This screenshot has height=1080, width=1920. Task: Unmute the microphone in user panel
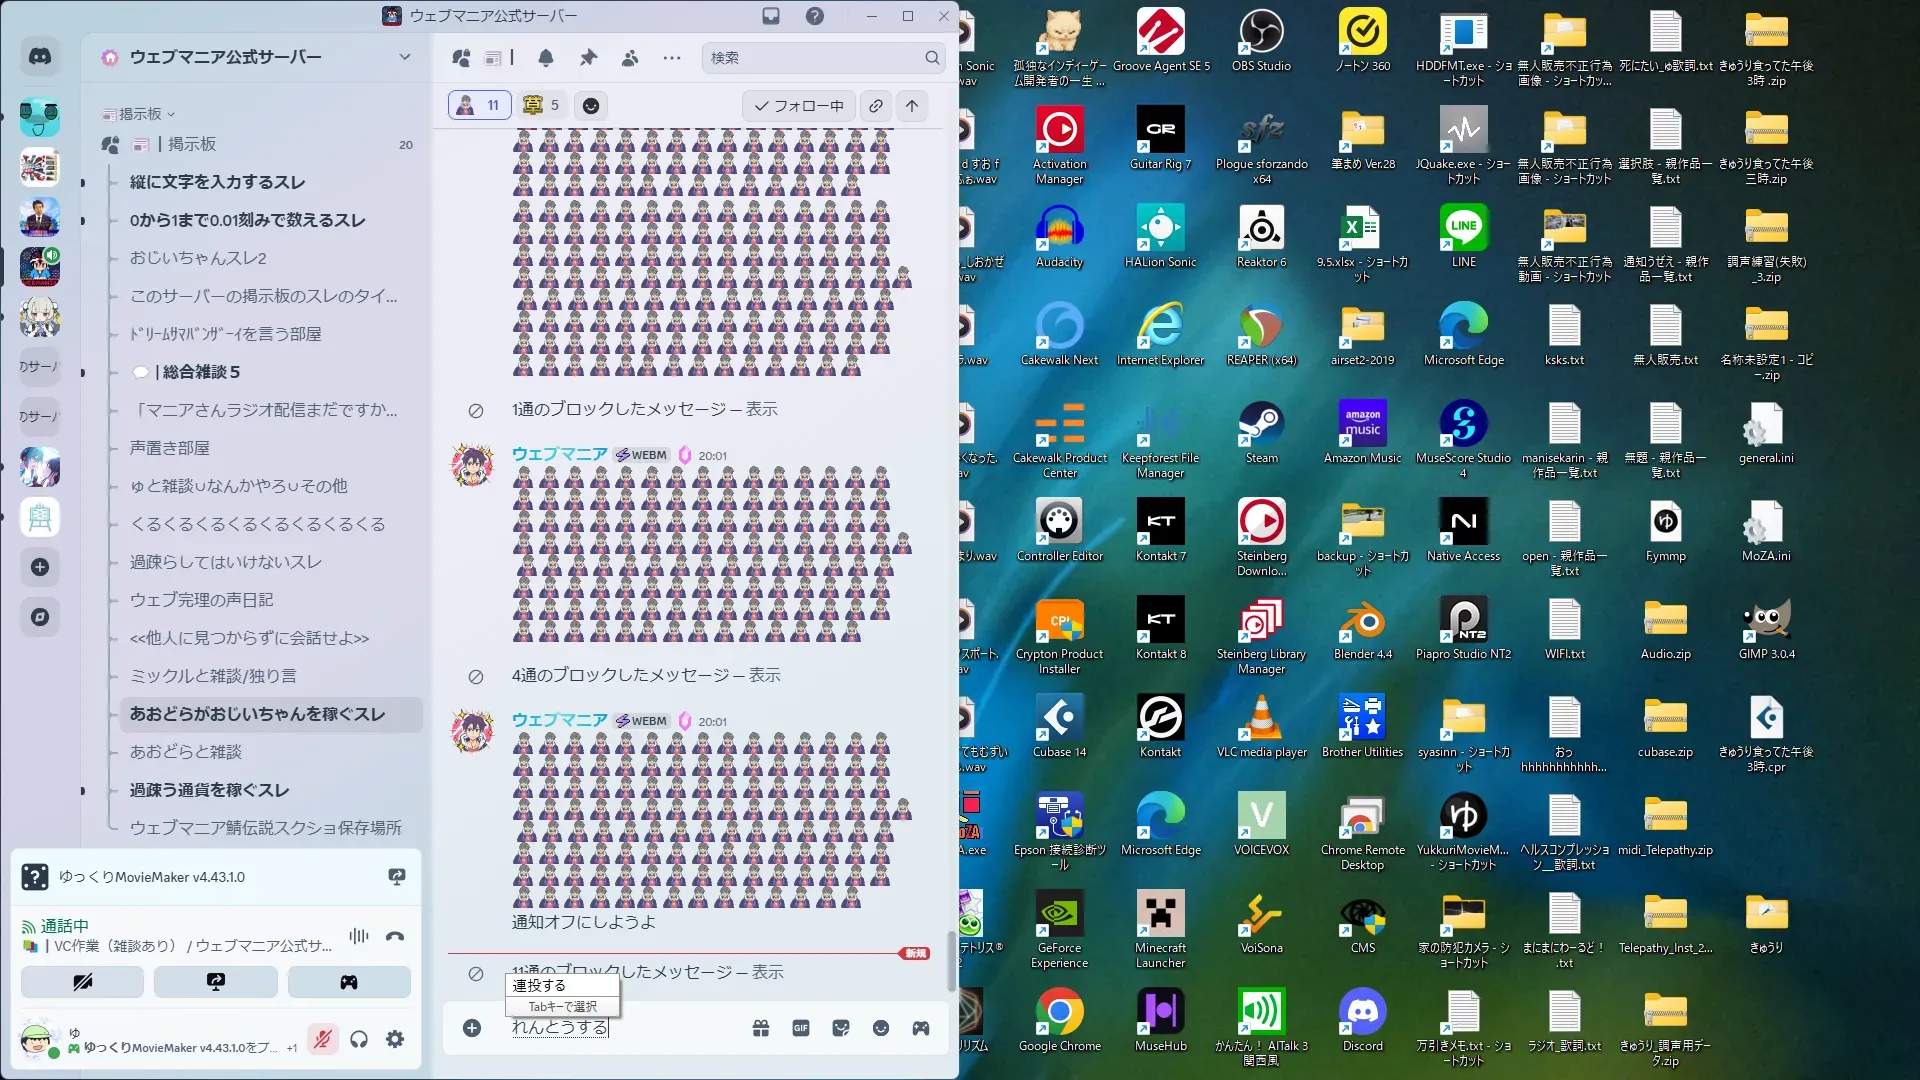(x=322, y=1040)
